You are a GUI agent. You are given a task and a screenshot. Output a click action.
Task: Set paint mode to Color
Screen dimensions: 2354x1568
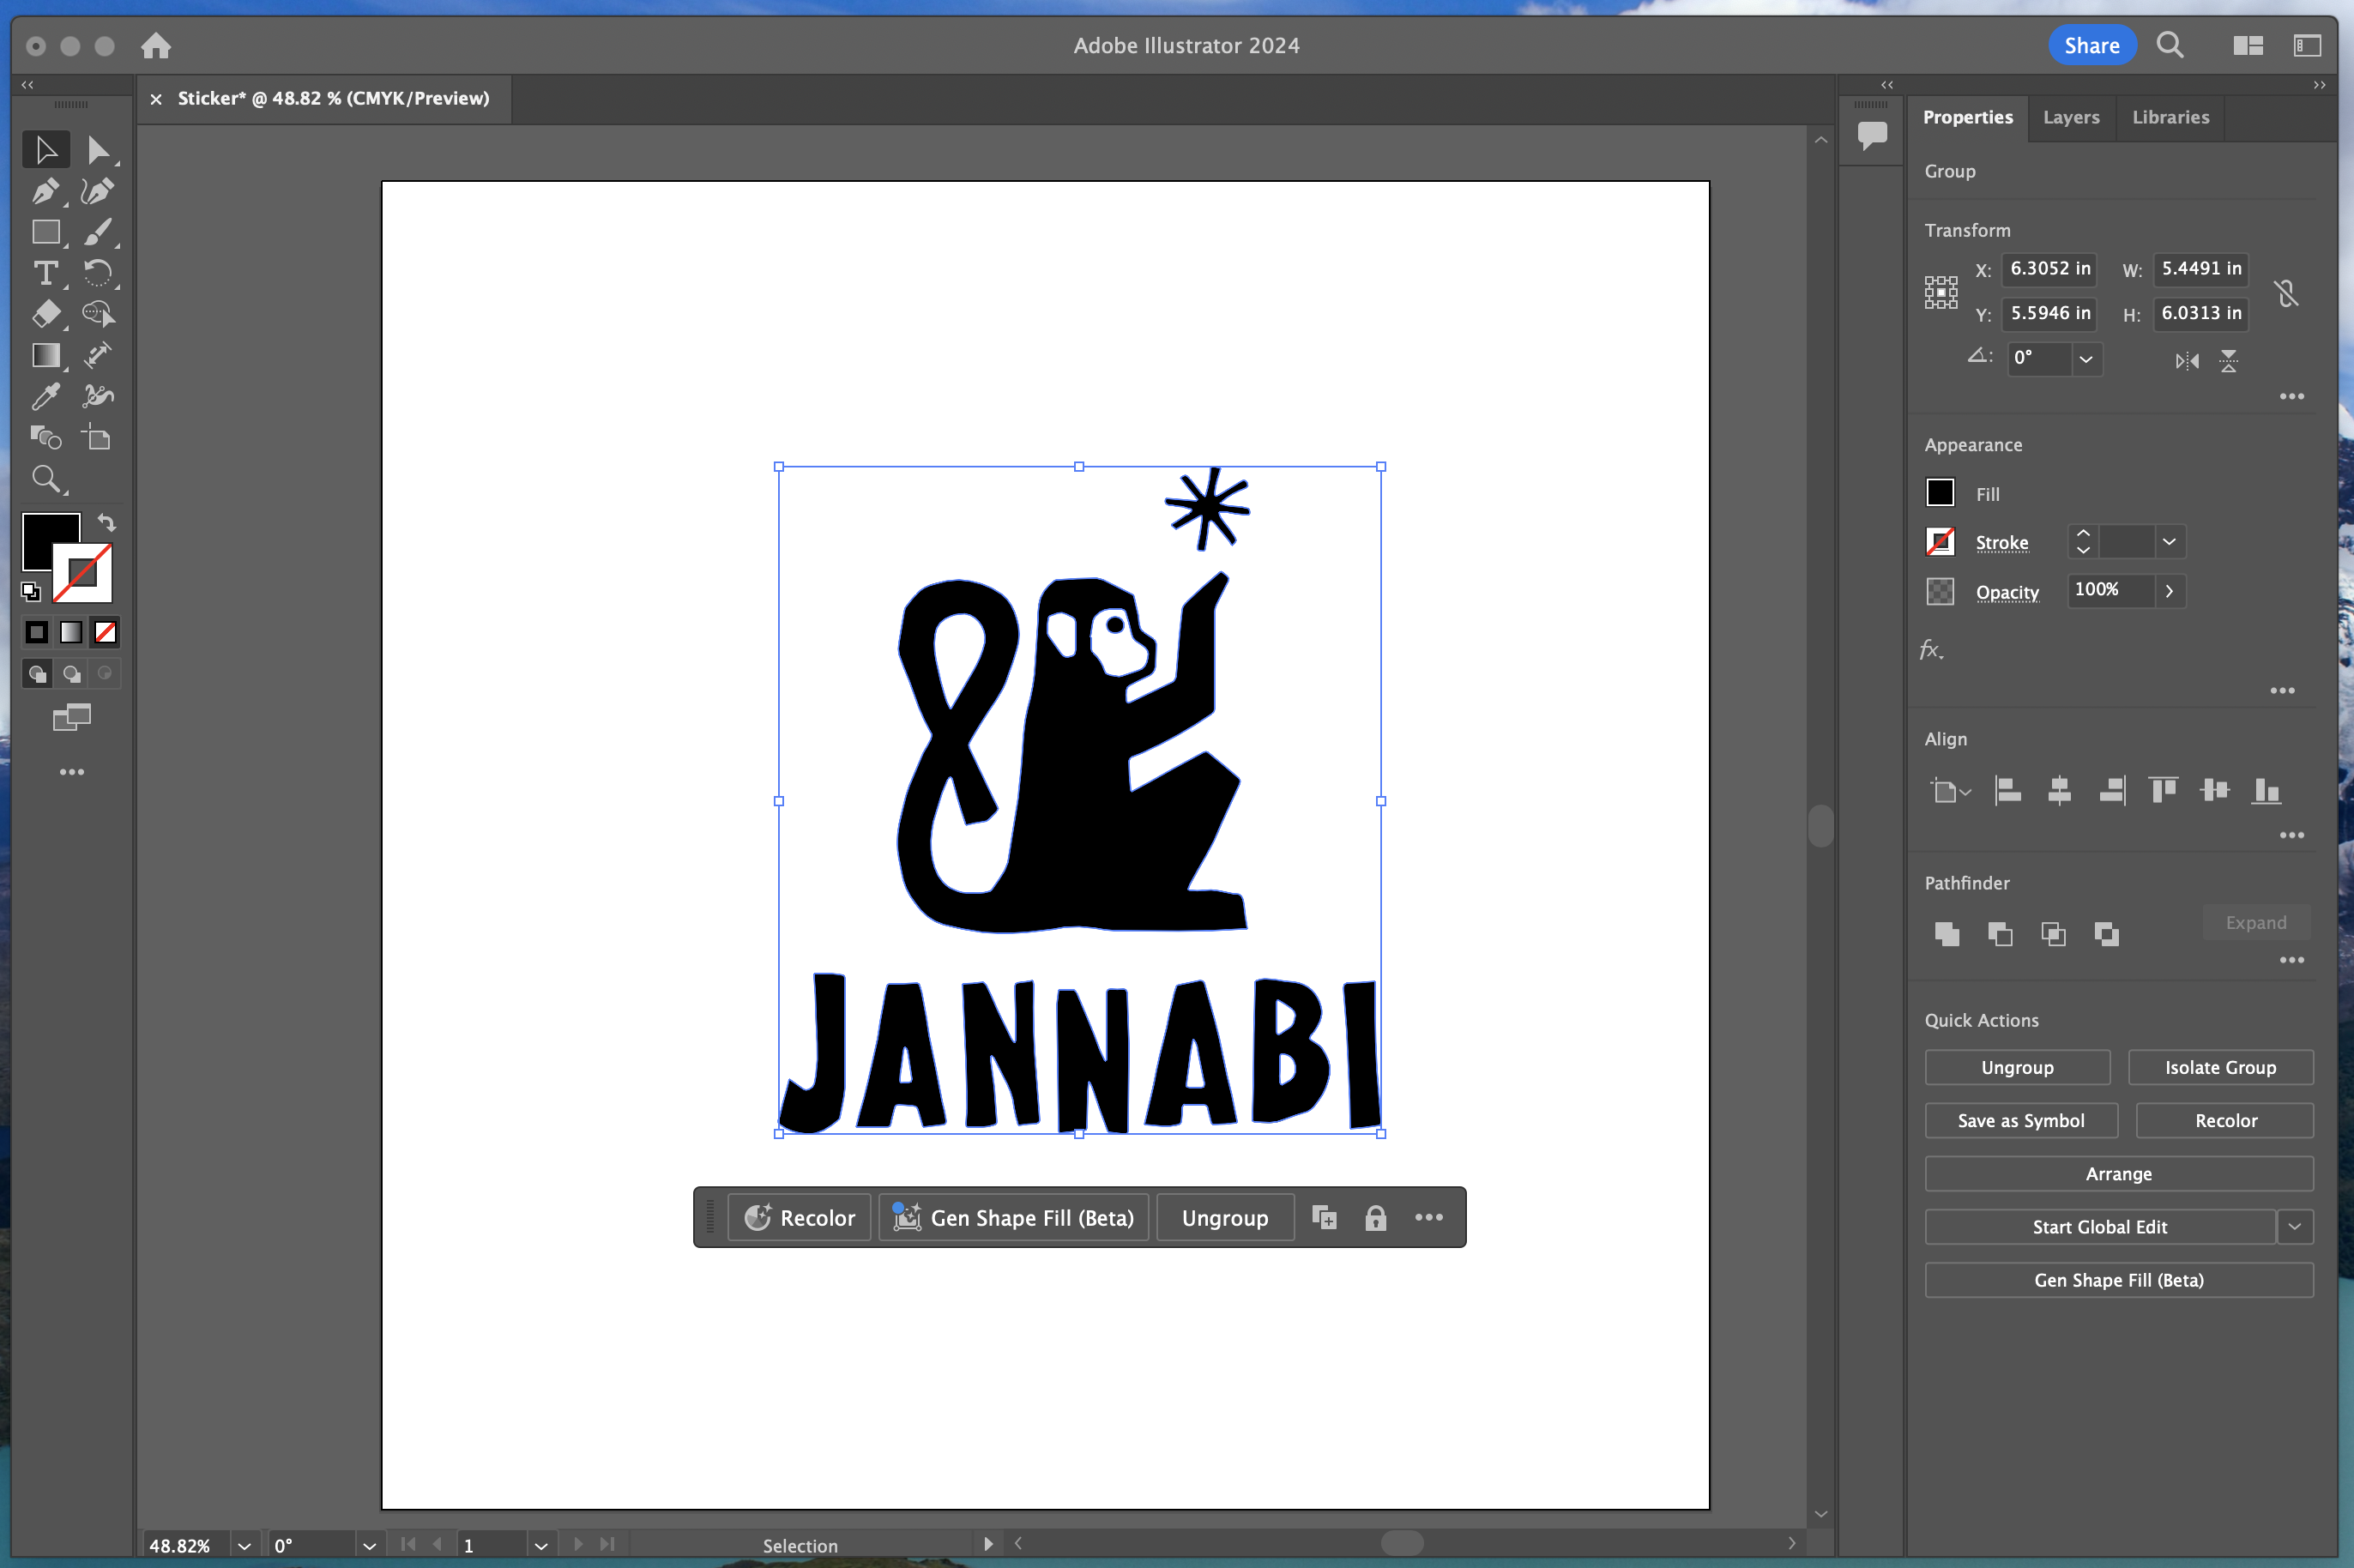click(37, 632)
